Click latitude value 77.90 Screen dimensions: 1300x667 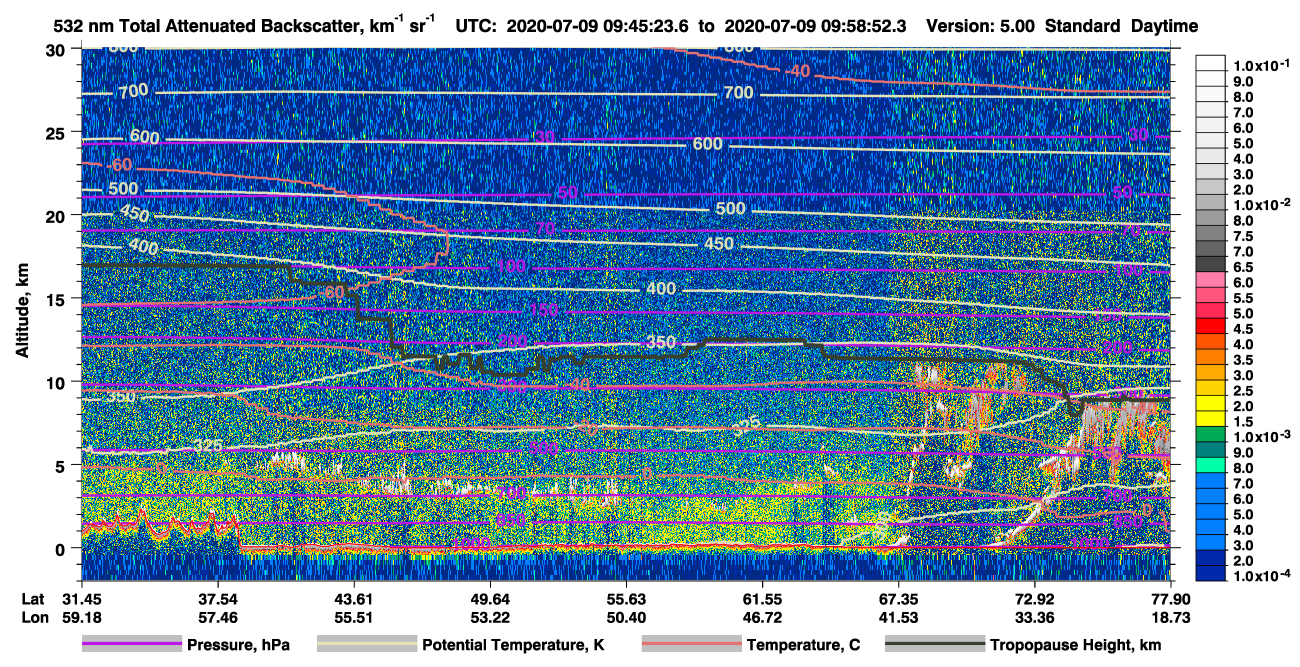pyautogui.click(x=1171, y=599)
